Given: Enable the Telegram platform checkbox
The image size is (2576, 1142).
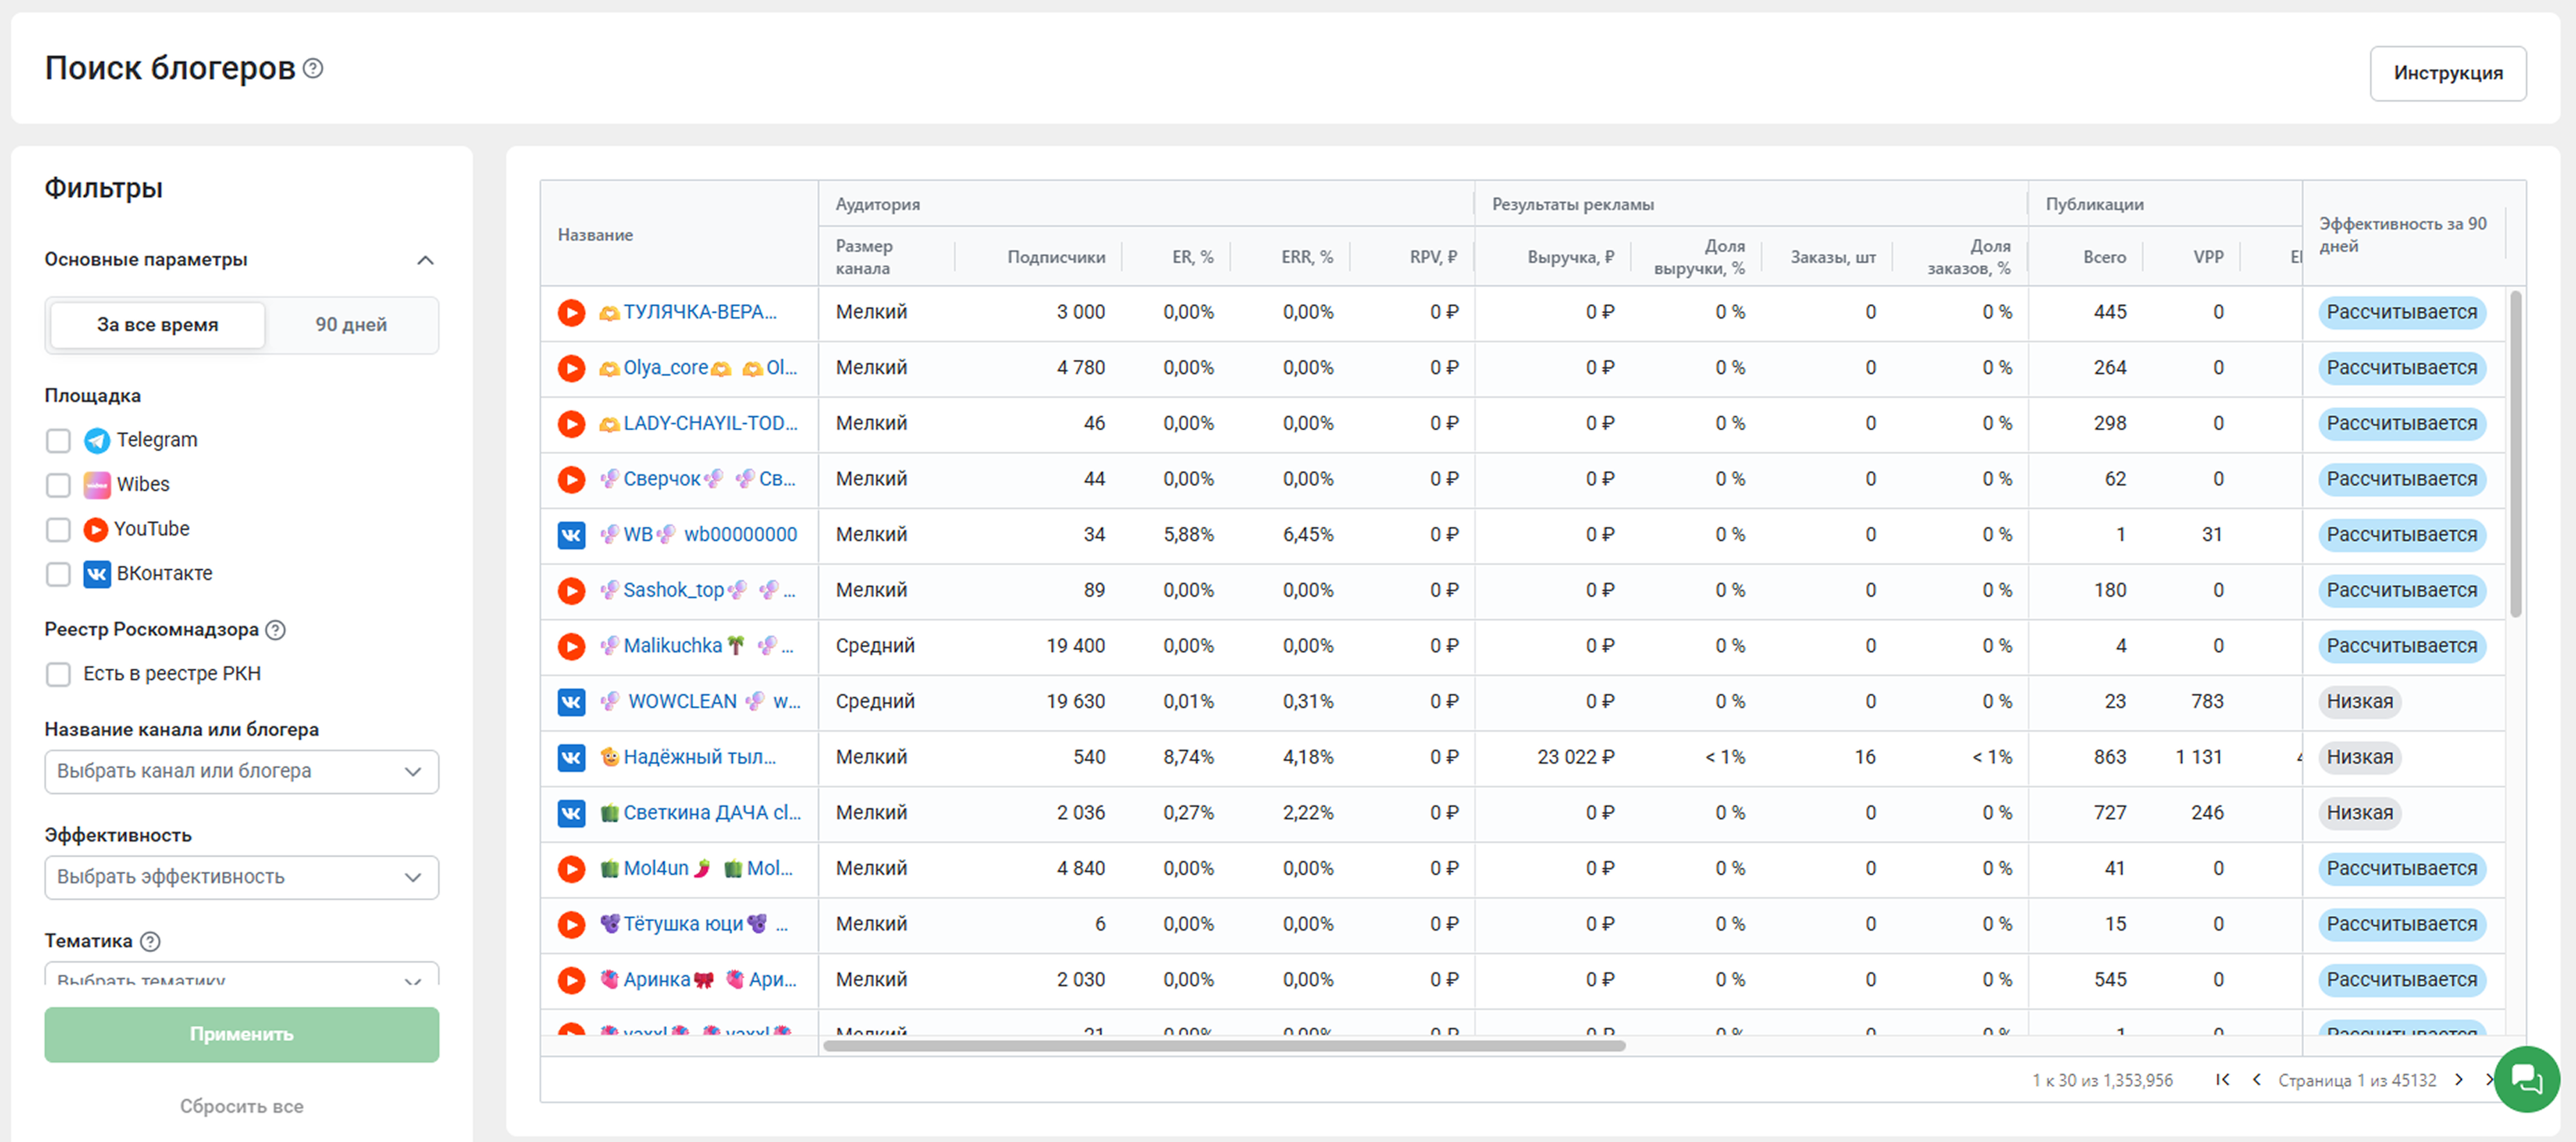Looking at the screenshot, I should click(x=58, y=440).
